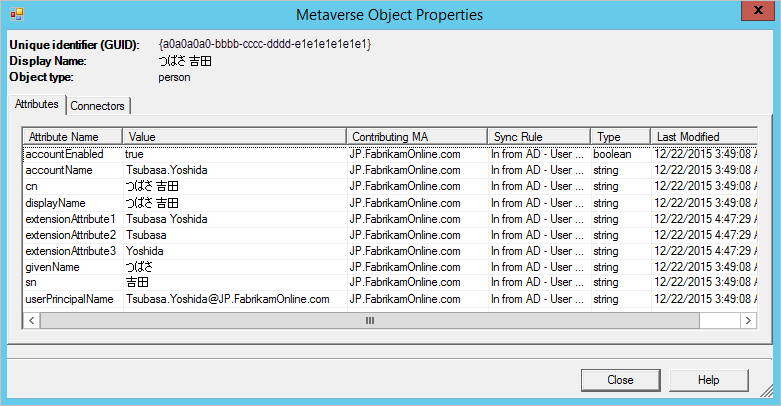This screenshot has height=406, width=781.
Task: Select the Attributes tab
Action: coord(36,104)
